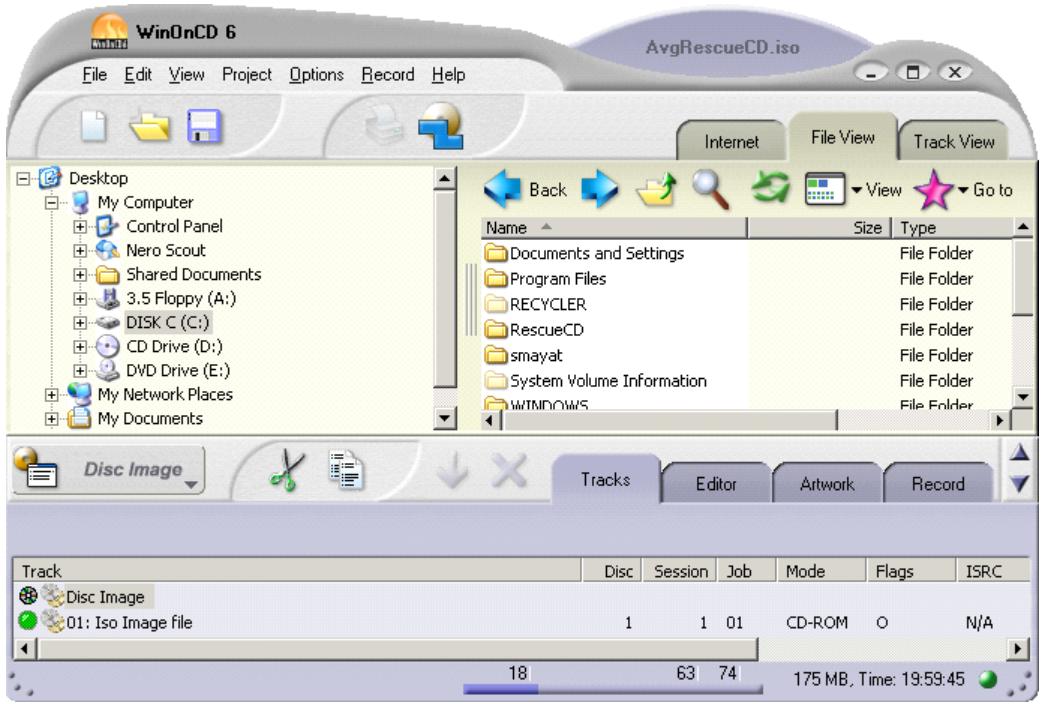Collapse the My Computer tree node
The image size is (1049, 704).
(x=52, y=202)
